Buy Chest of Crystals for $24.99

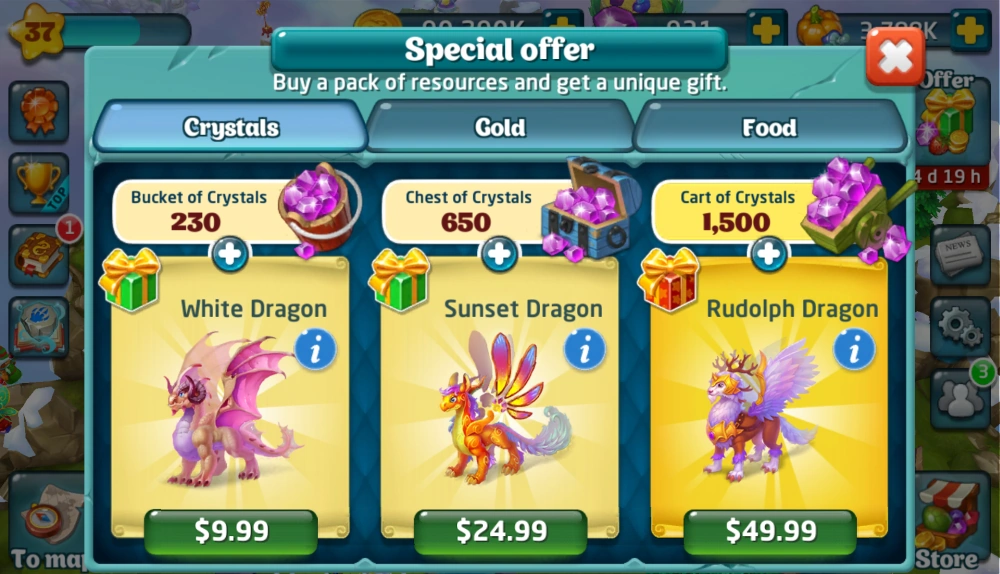pyautogui.click(x=501, y=531)
